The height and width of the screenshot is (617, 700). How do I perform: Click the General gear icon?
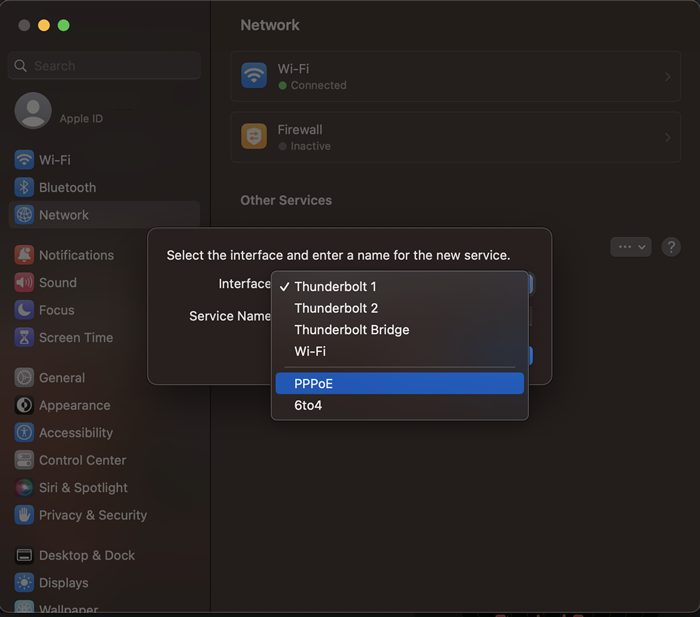point(24,378)
